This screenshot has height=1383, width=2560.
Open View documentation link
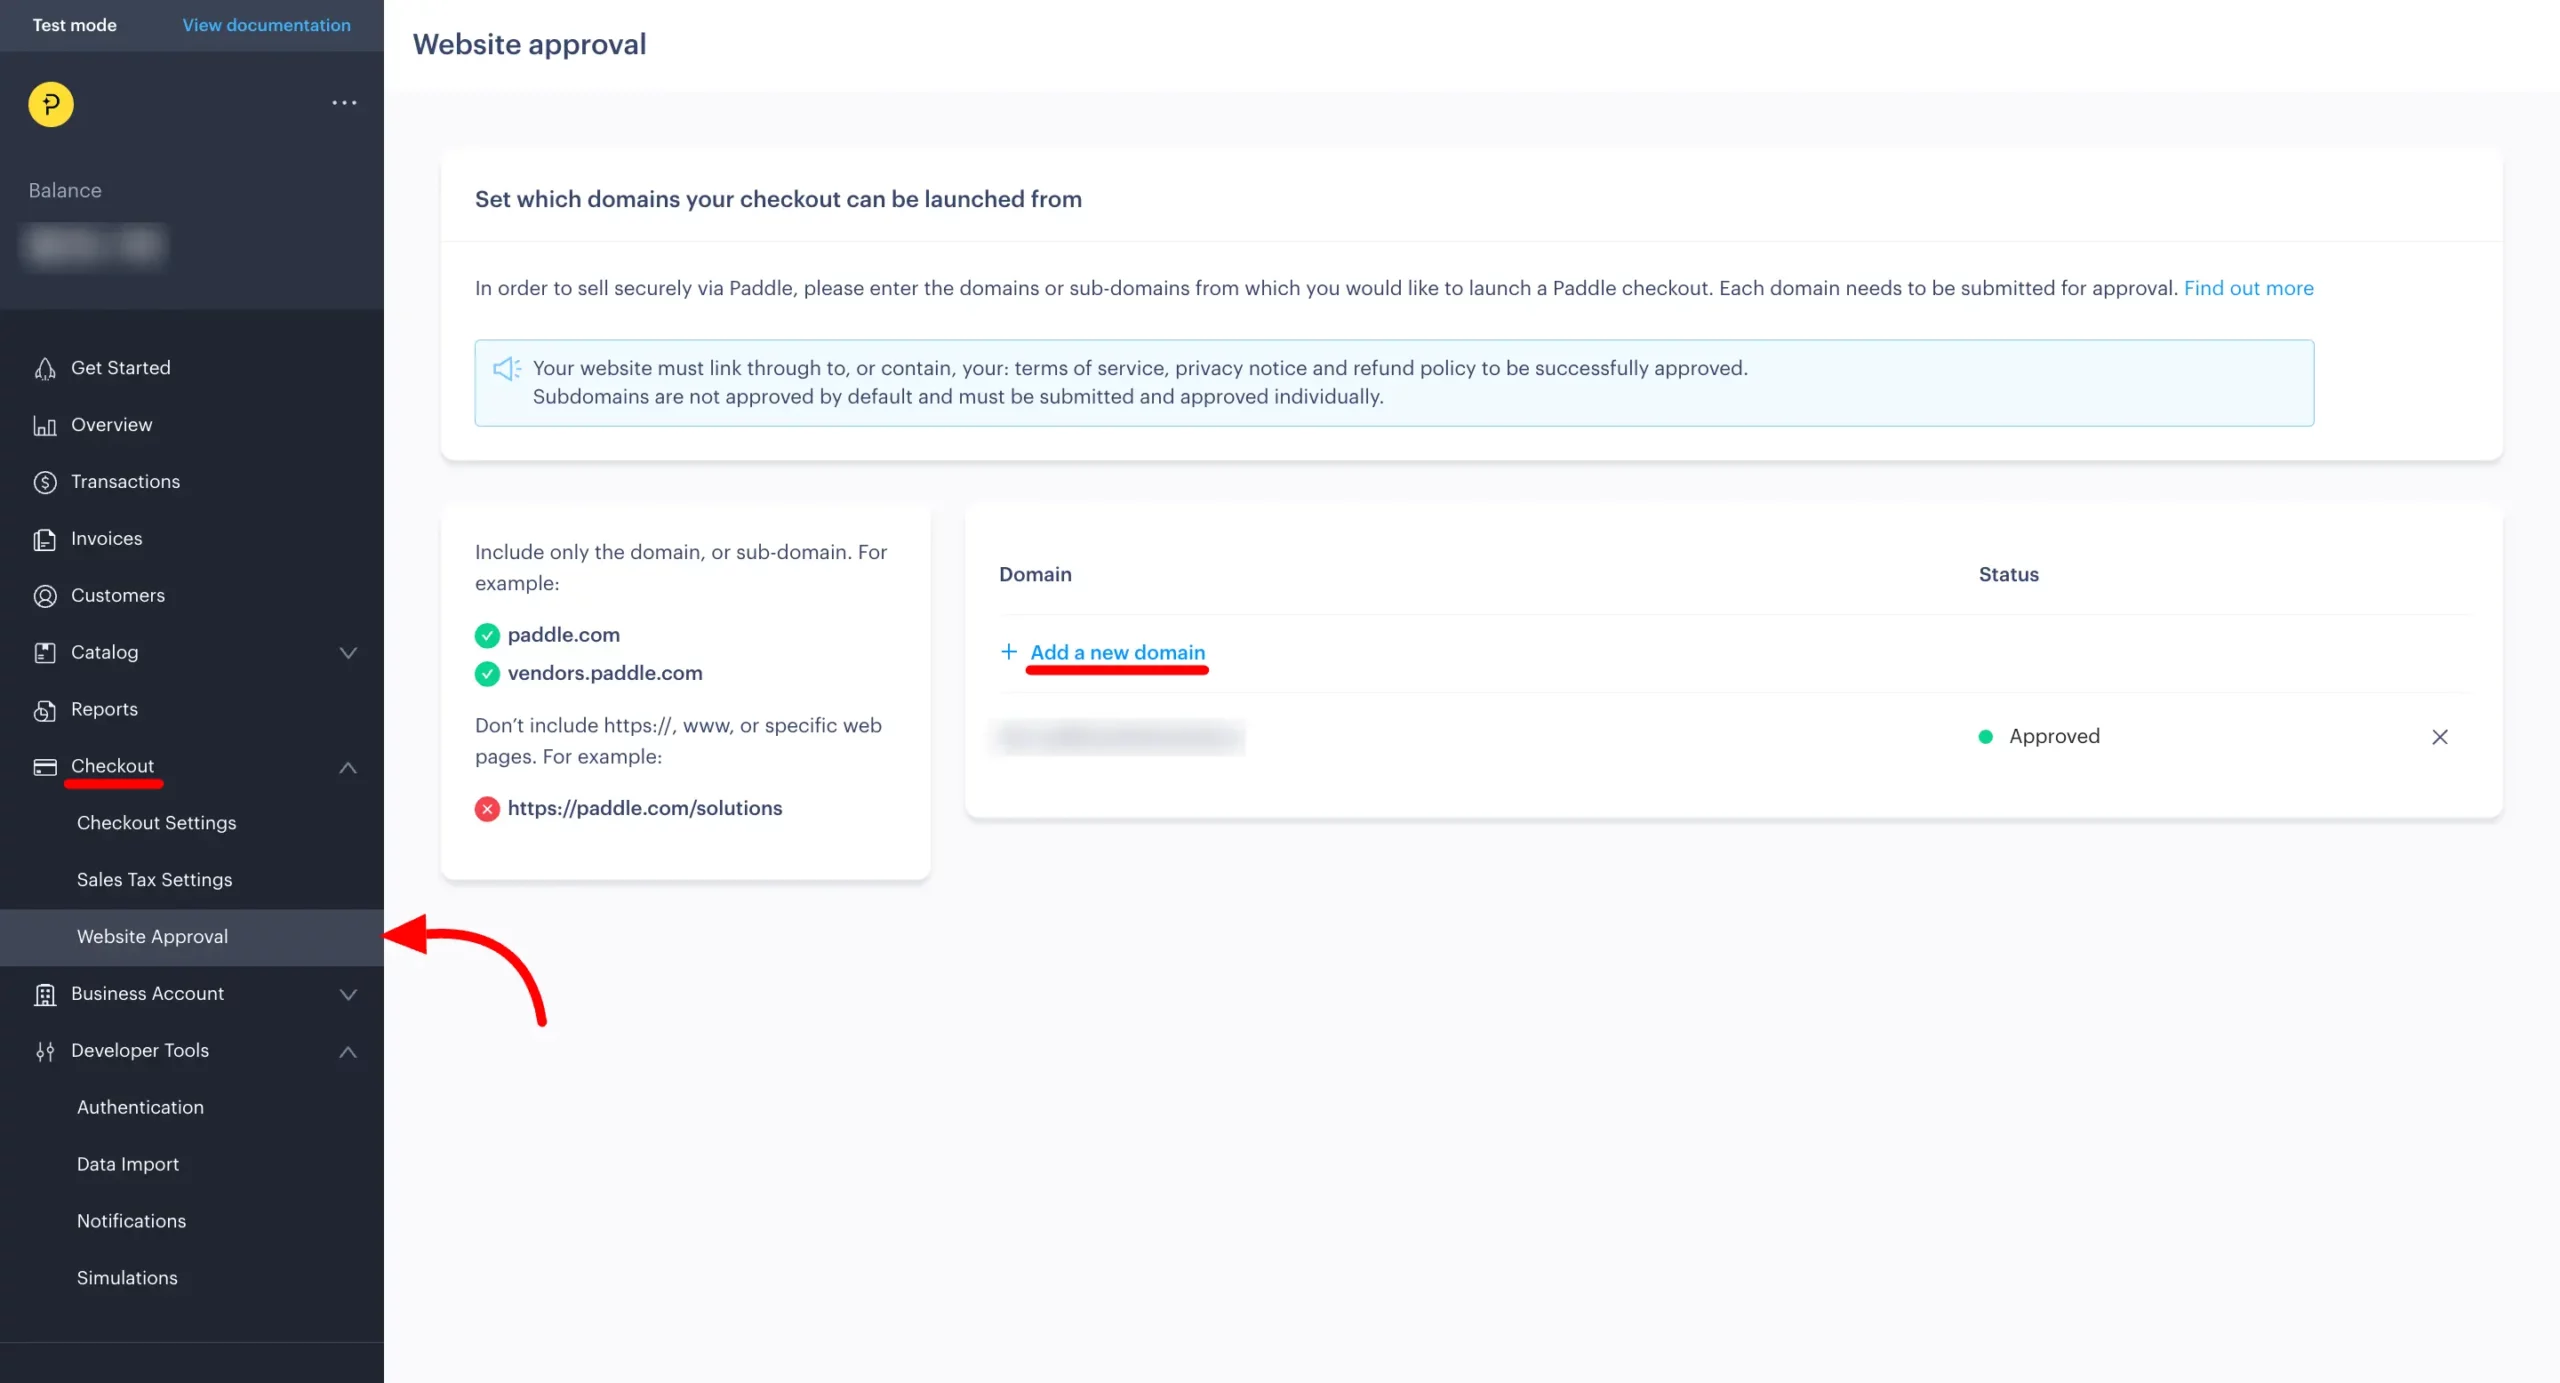coord(266,25)
